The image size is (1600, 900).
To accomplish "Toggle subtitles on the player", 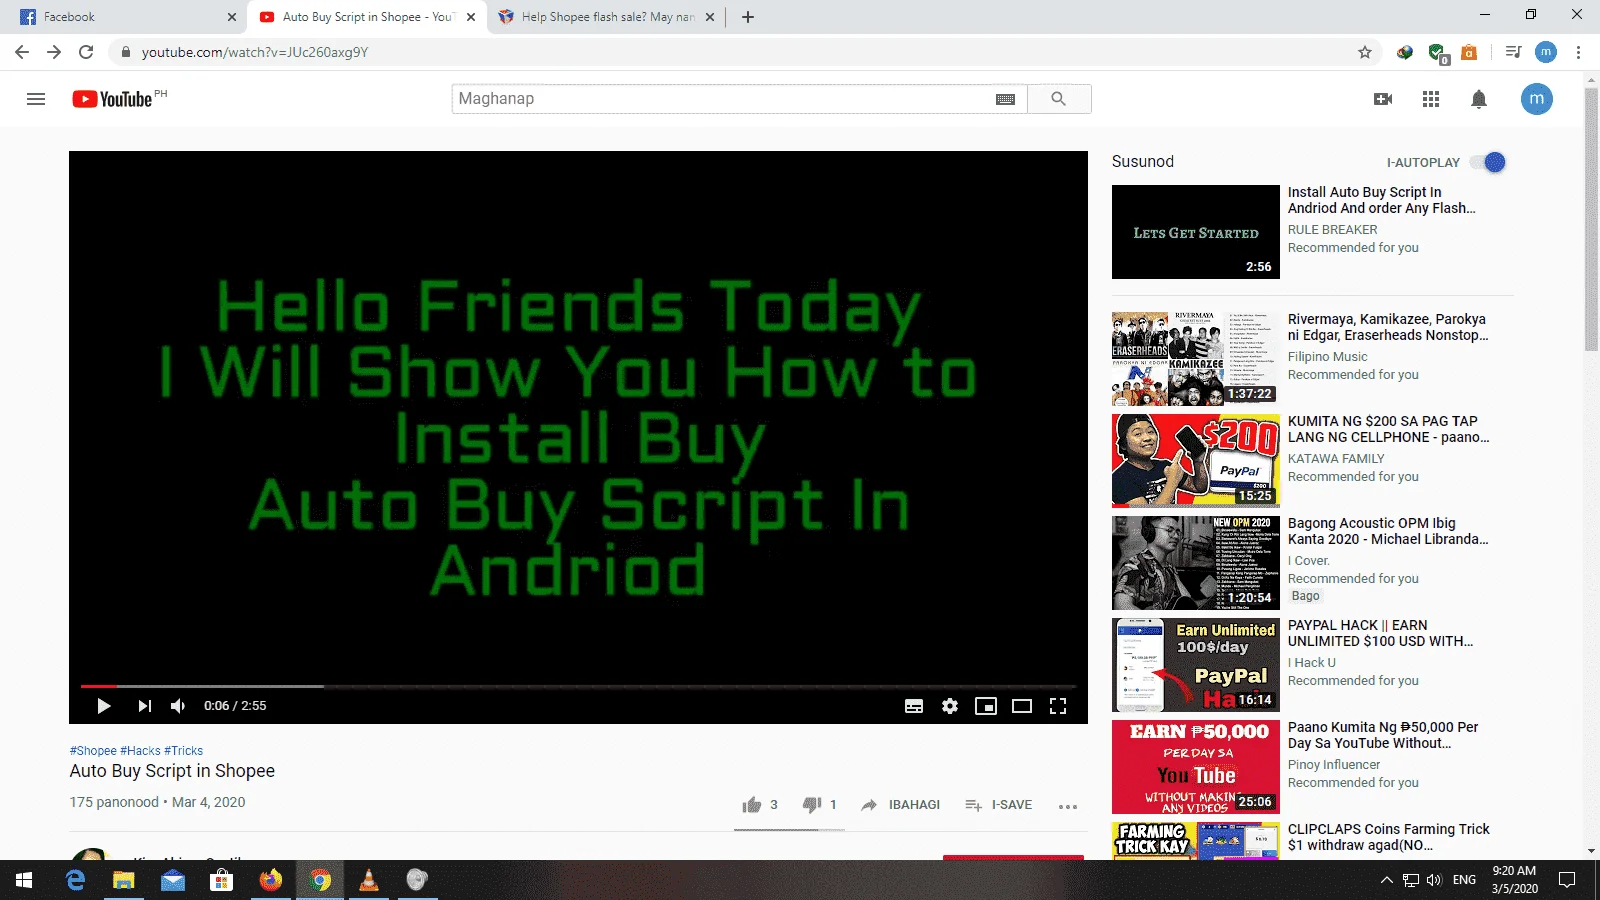I will (914, 706).
